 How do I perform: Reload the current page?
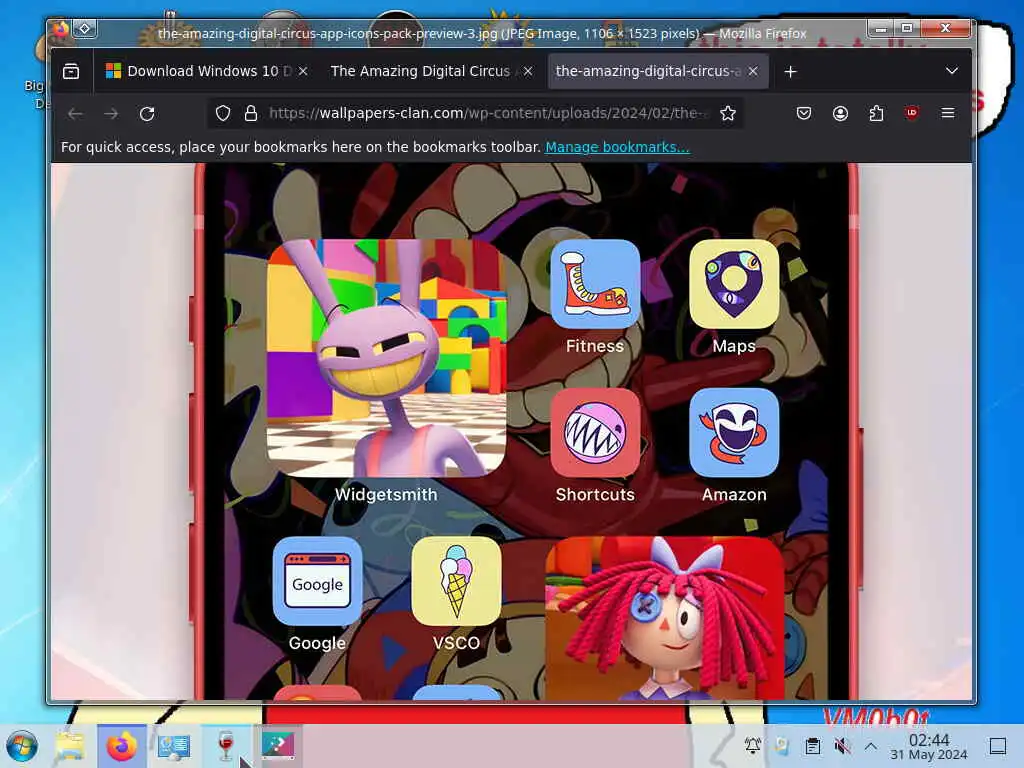[x=147, y=114]
